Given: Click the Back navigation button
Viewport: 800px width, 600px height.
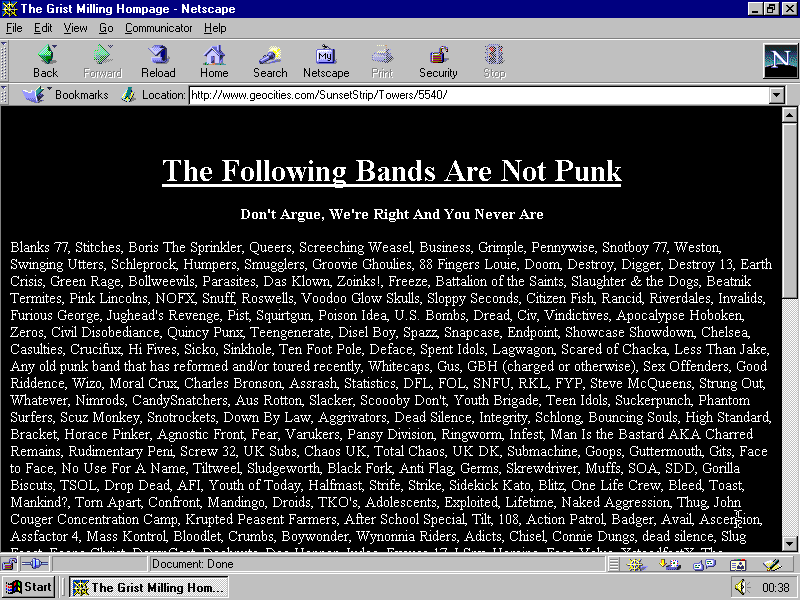Looking at the screenshot, I should tap(45, 62).
